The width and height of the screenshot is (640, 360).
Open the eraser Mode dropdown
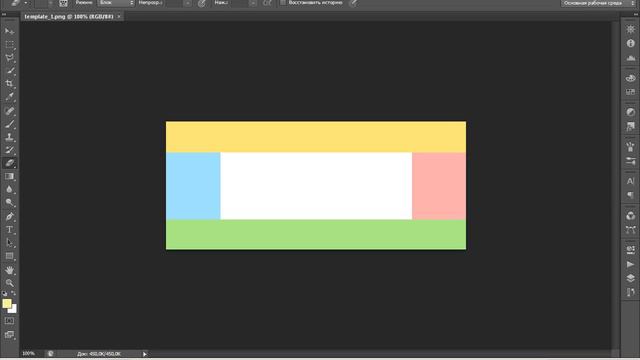tap(116, 3)
